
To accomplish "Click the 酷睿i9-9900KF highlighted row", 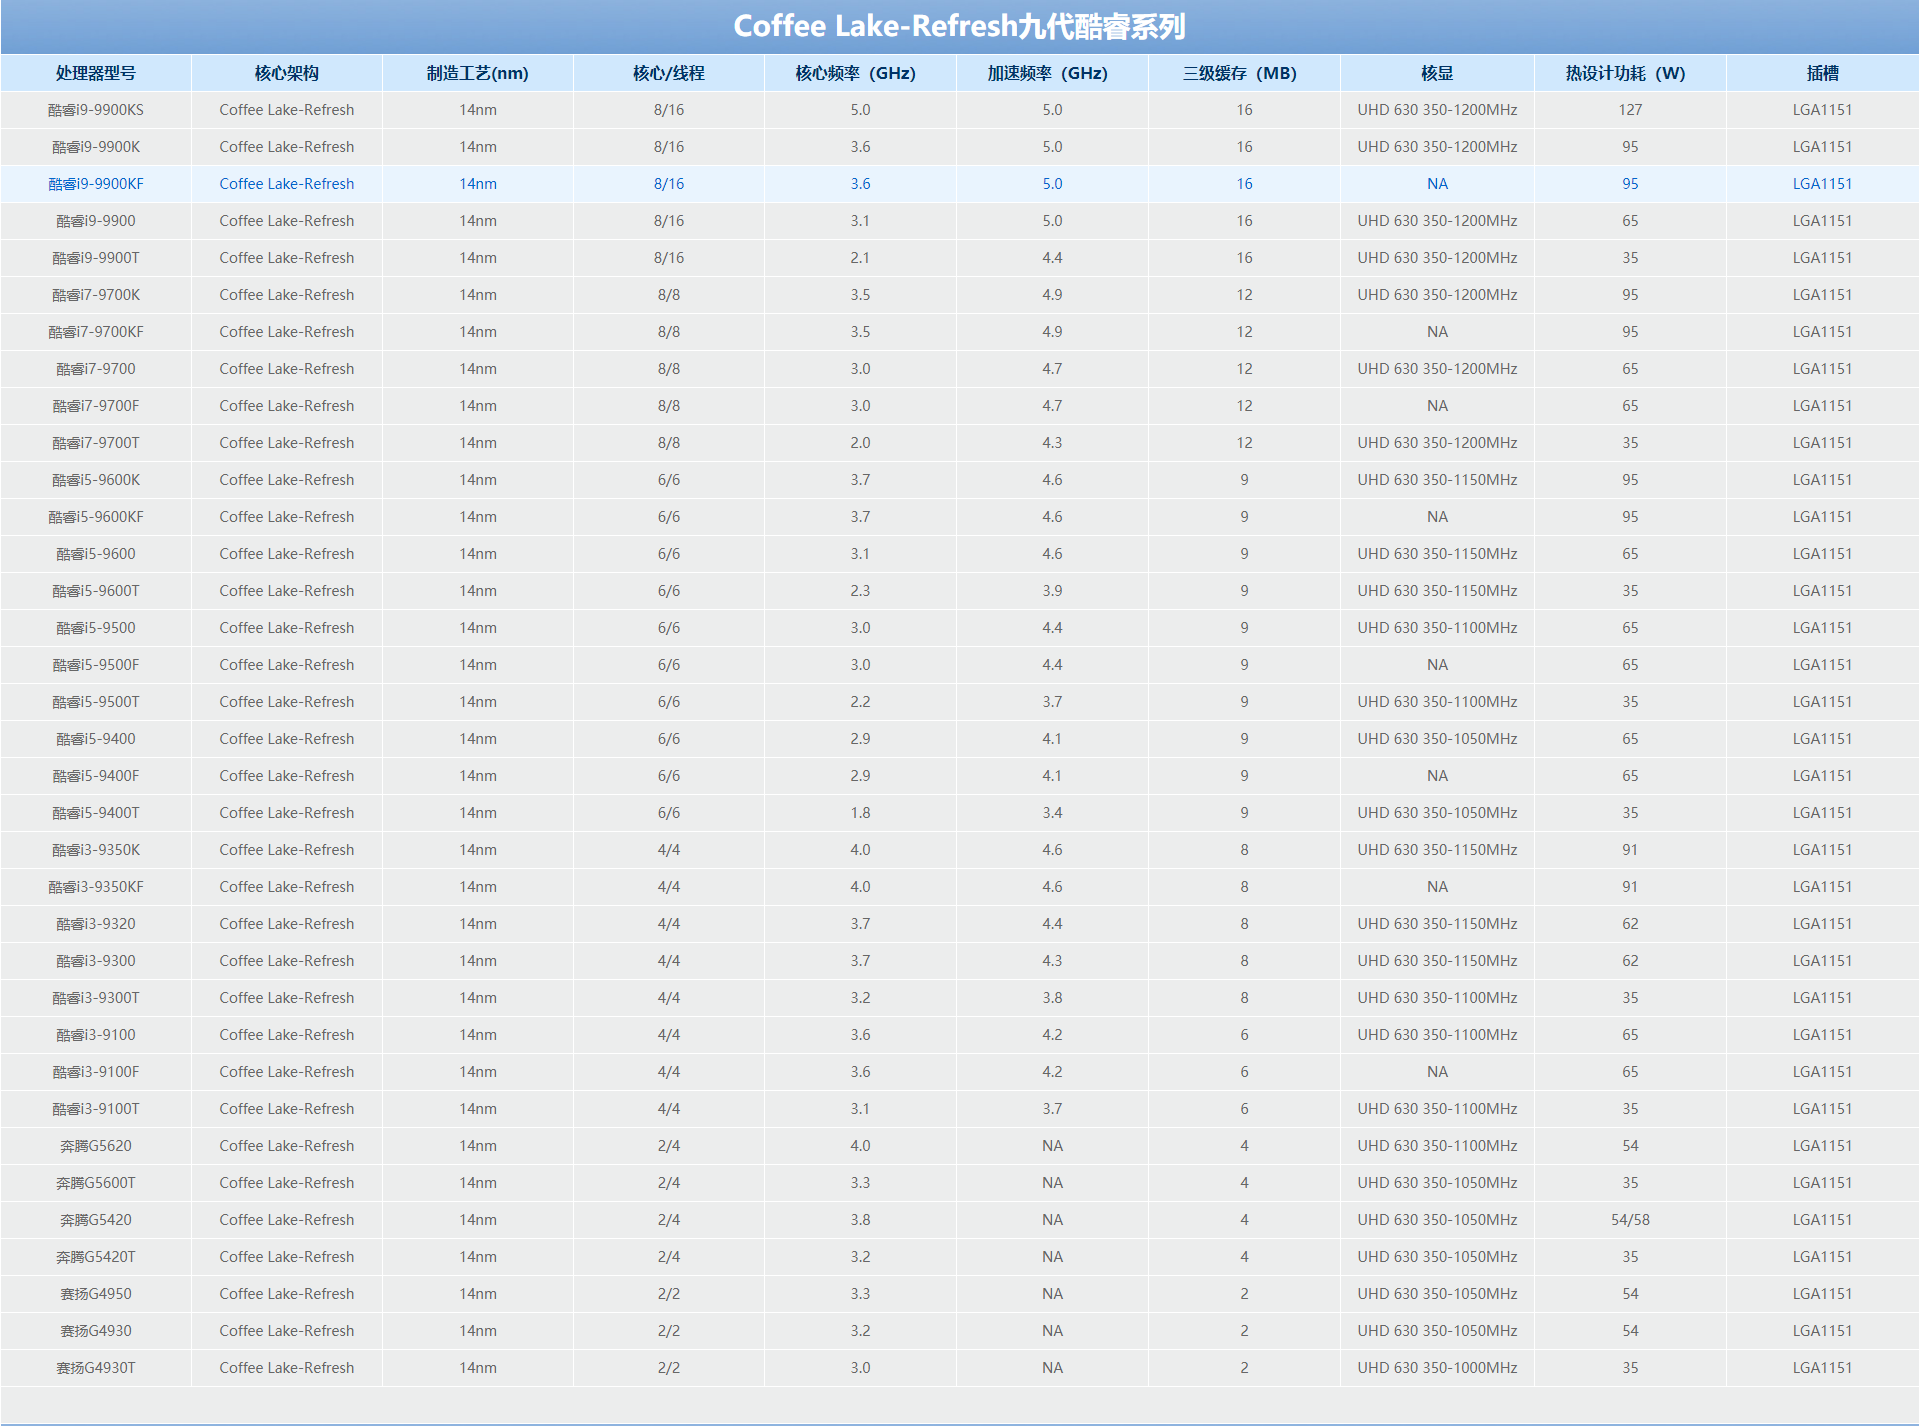I will coord(960,180).
